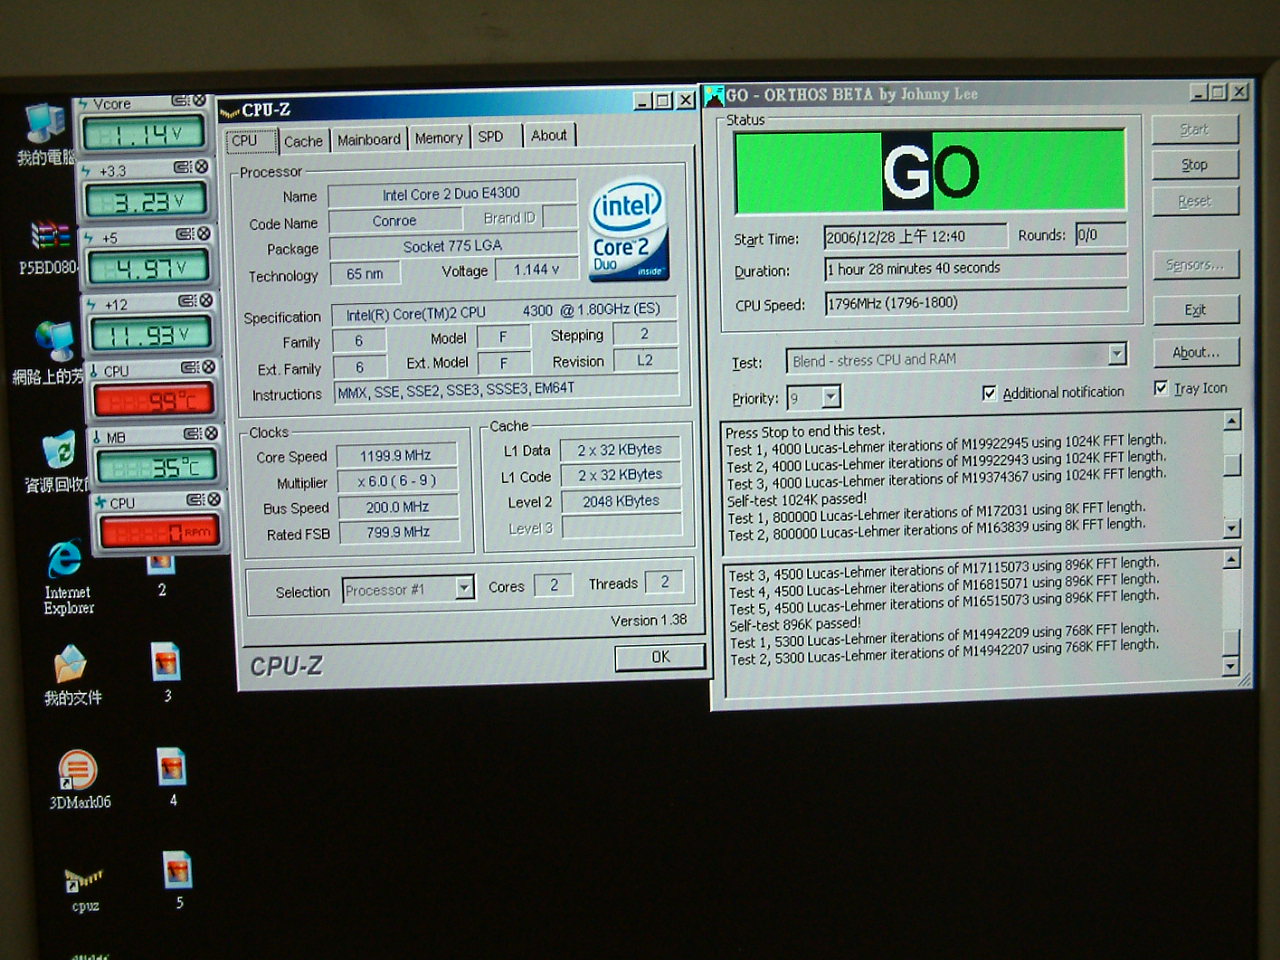Open settings icon on the Vcore sensor widget

coord(181,101)
